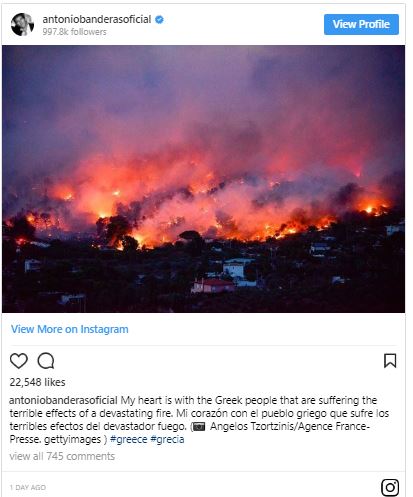Like the post with the heart icon
Viewport: 413px width, 497px height.
tap(19, 361)
